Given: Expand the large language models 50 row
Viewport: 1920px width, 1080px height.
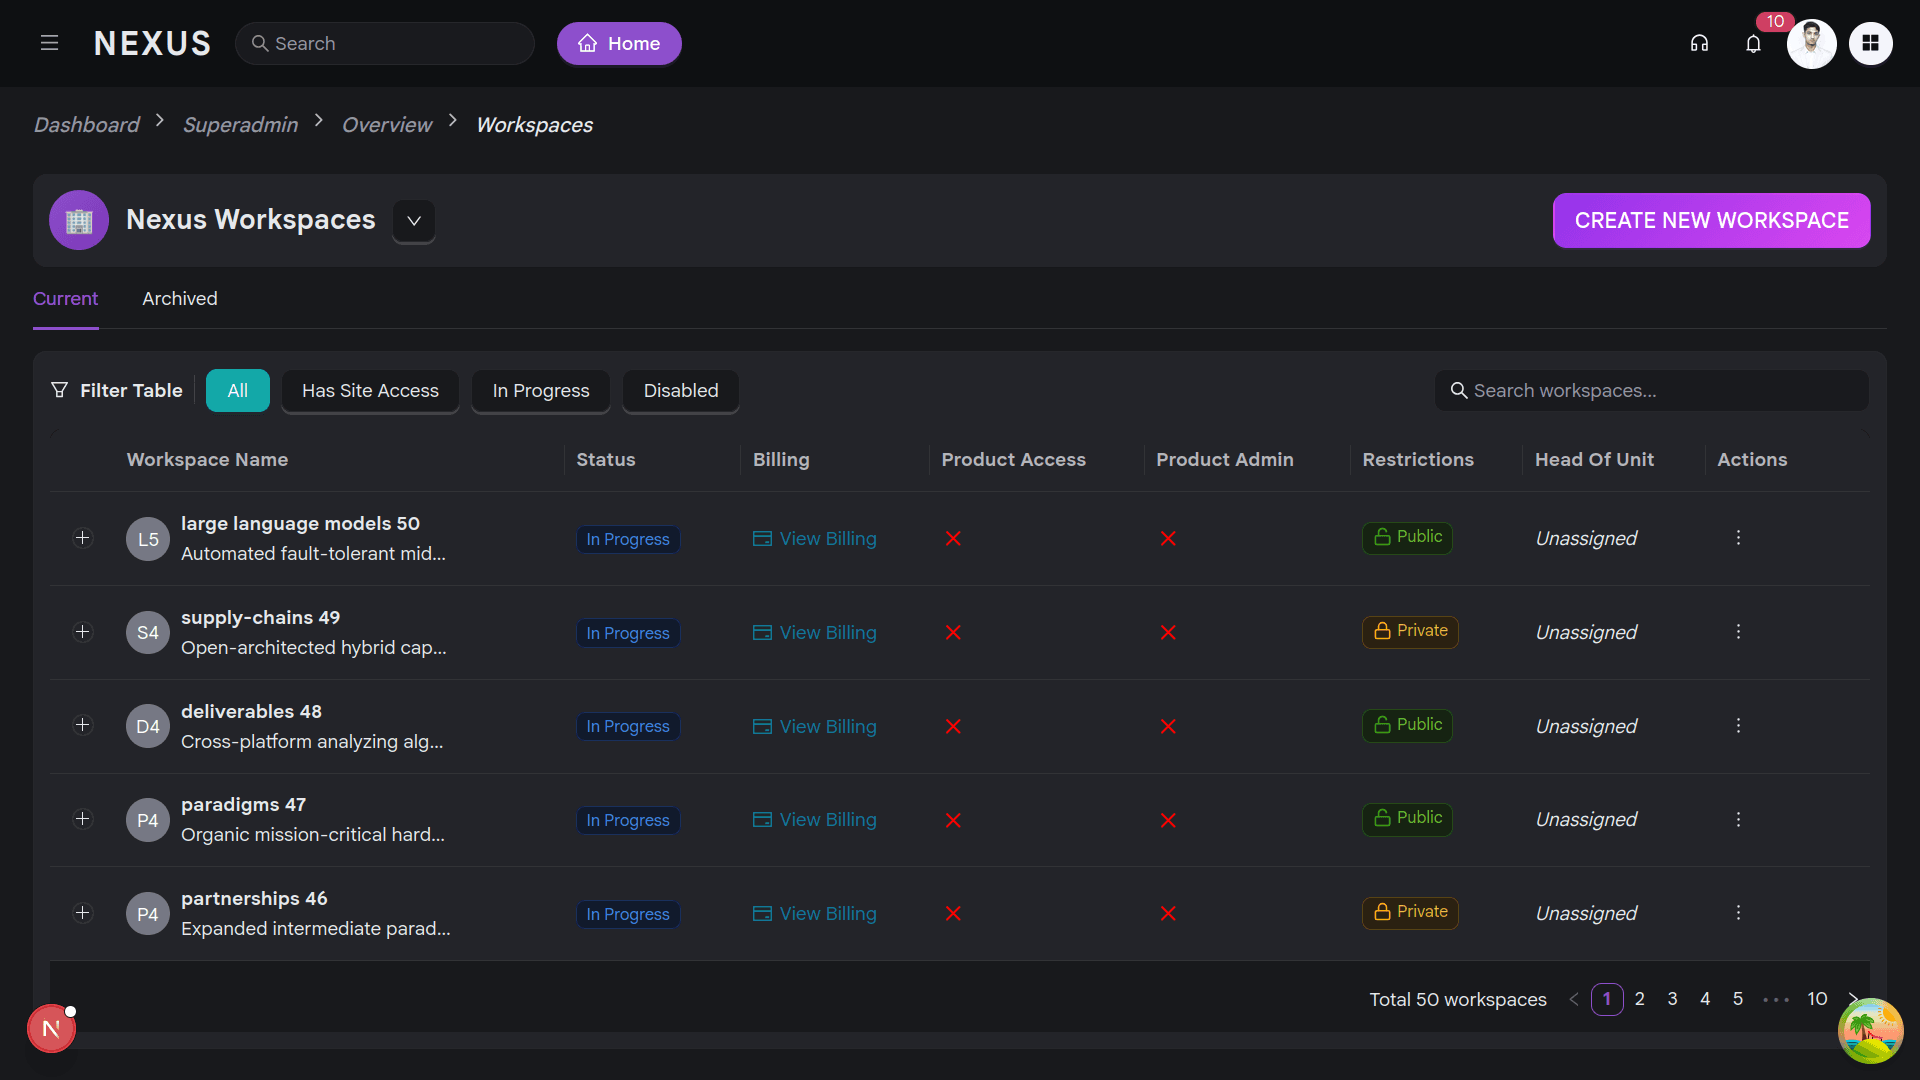Looking at the screenshot, I should coord(83,538).
